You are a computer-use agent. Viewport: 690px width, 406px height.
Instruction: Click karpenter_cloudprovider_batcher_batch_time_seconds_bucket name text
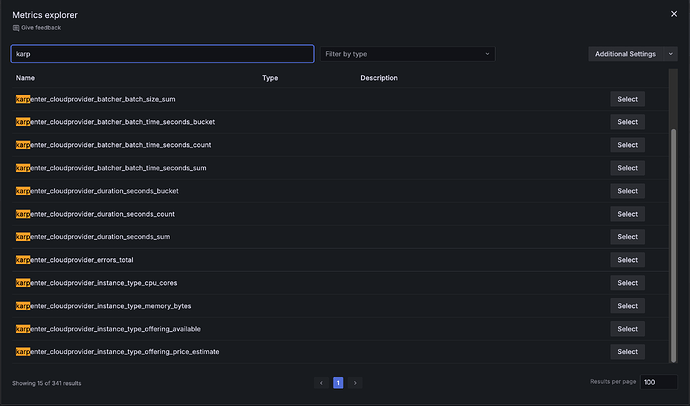[x=115, y=122]
